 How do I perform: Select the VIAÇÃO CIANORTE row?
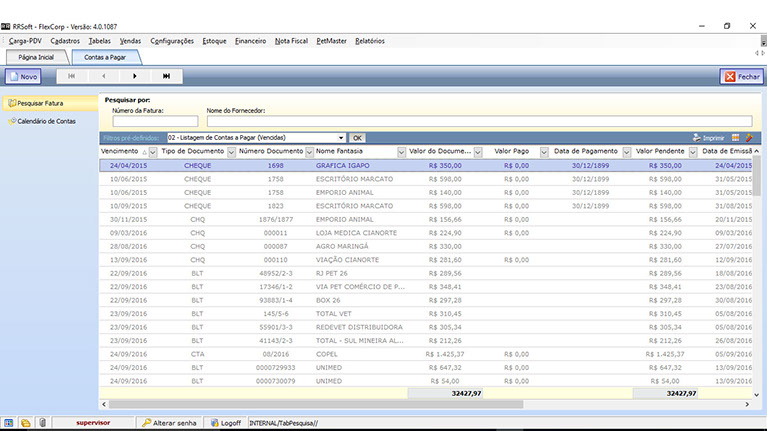coord(427,260)
